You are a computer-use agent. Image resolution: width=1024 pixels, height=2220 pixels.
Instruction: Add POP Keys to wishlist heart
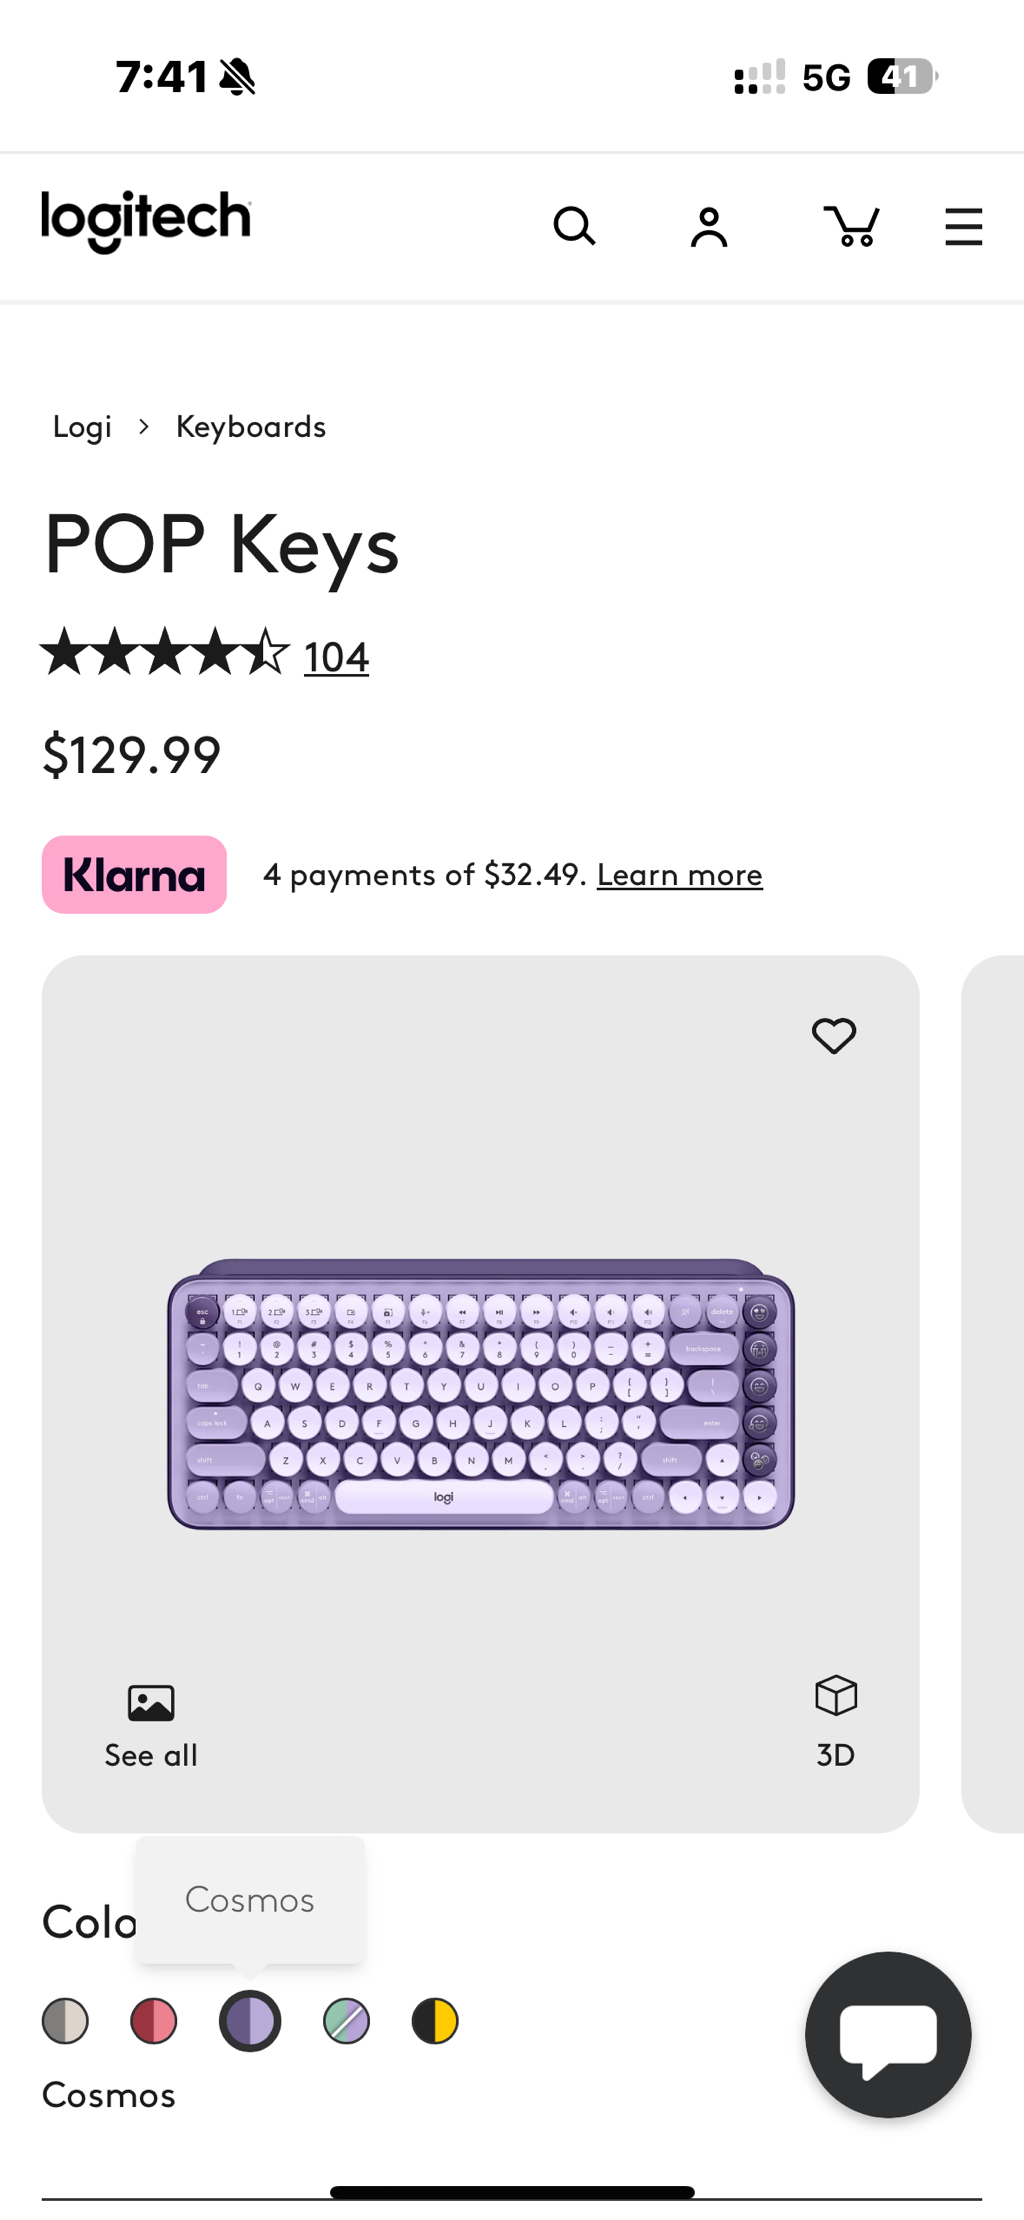(x=834, y=1036)
